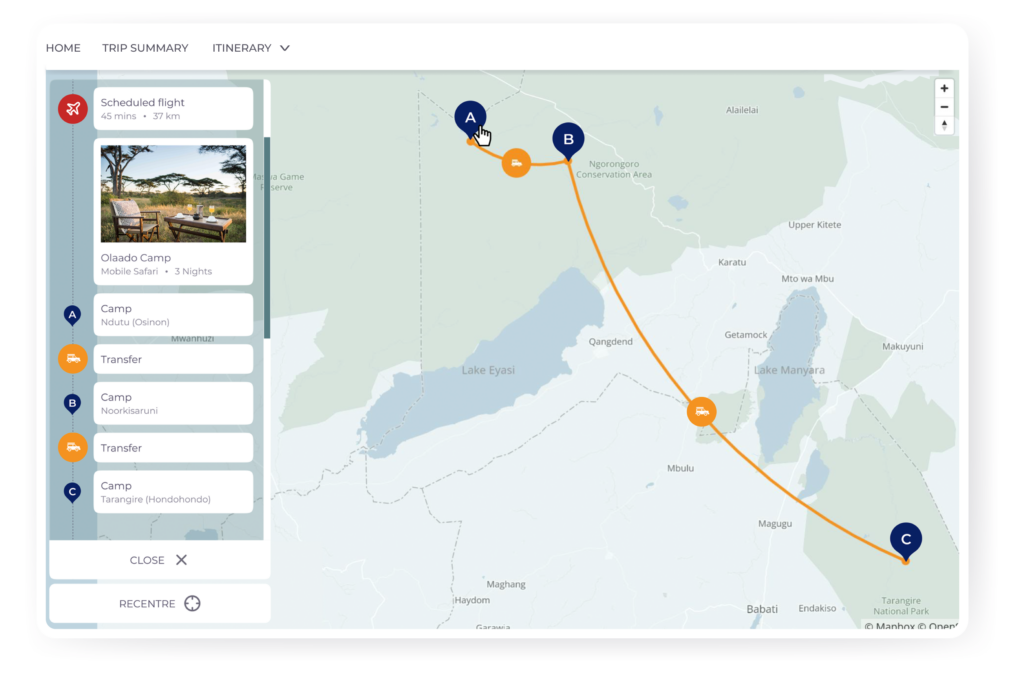
Task: Click the Upper Kitete map label
Action: (814, 225)
